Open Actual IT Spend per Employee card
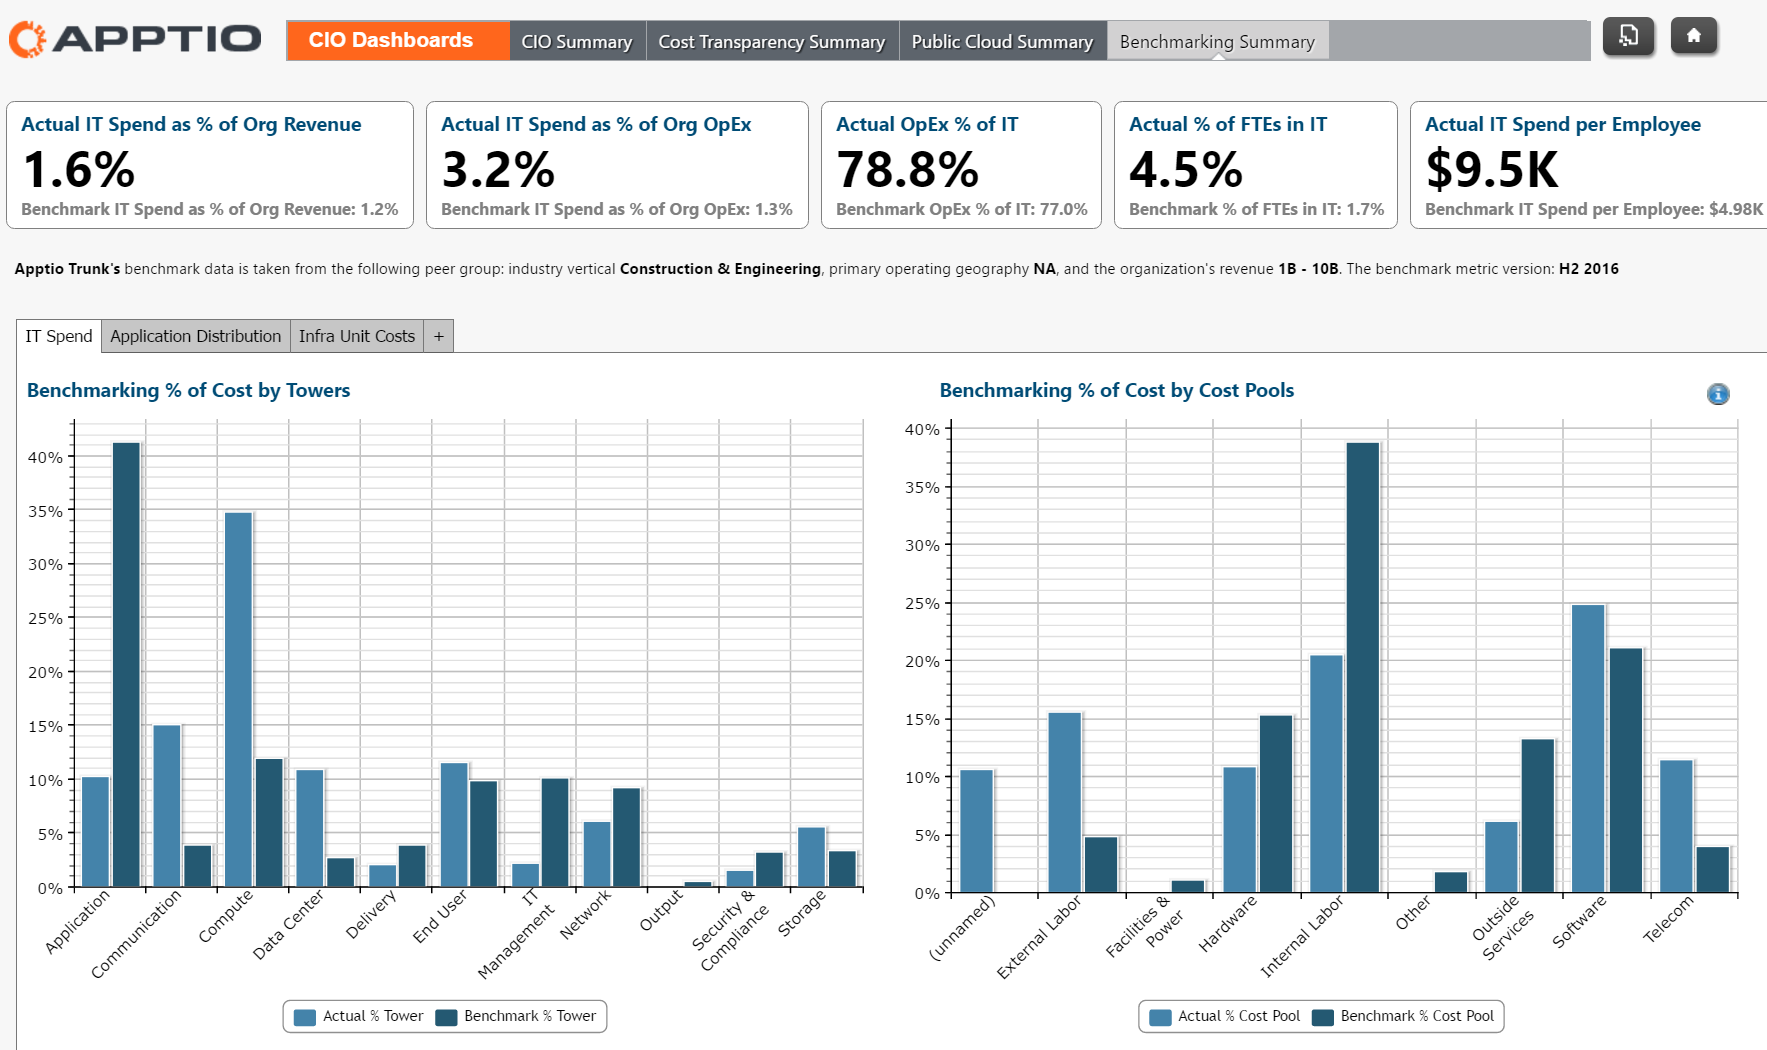Viewport: 1767px width, 1050px height. tap(1589, 165)
